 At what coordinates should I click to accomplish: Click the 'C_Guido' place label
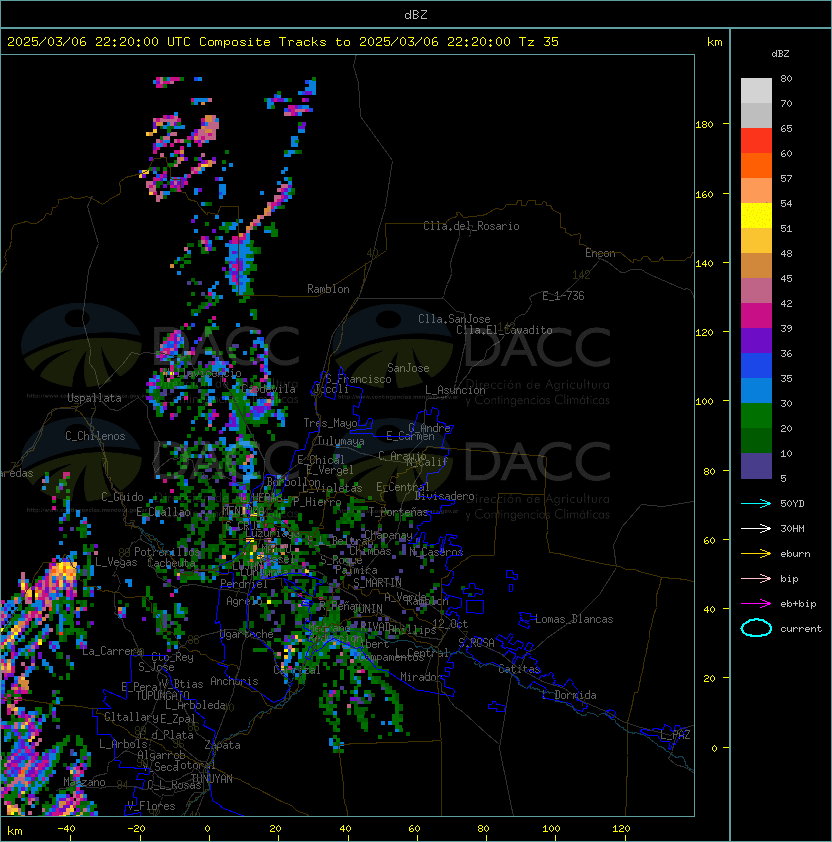122,497
